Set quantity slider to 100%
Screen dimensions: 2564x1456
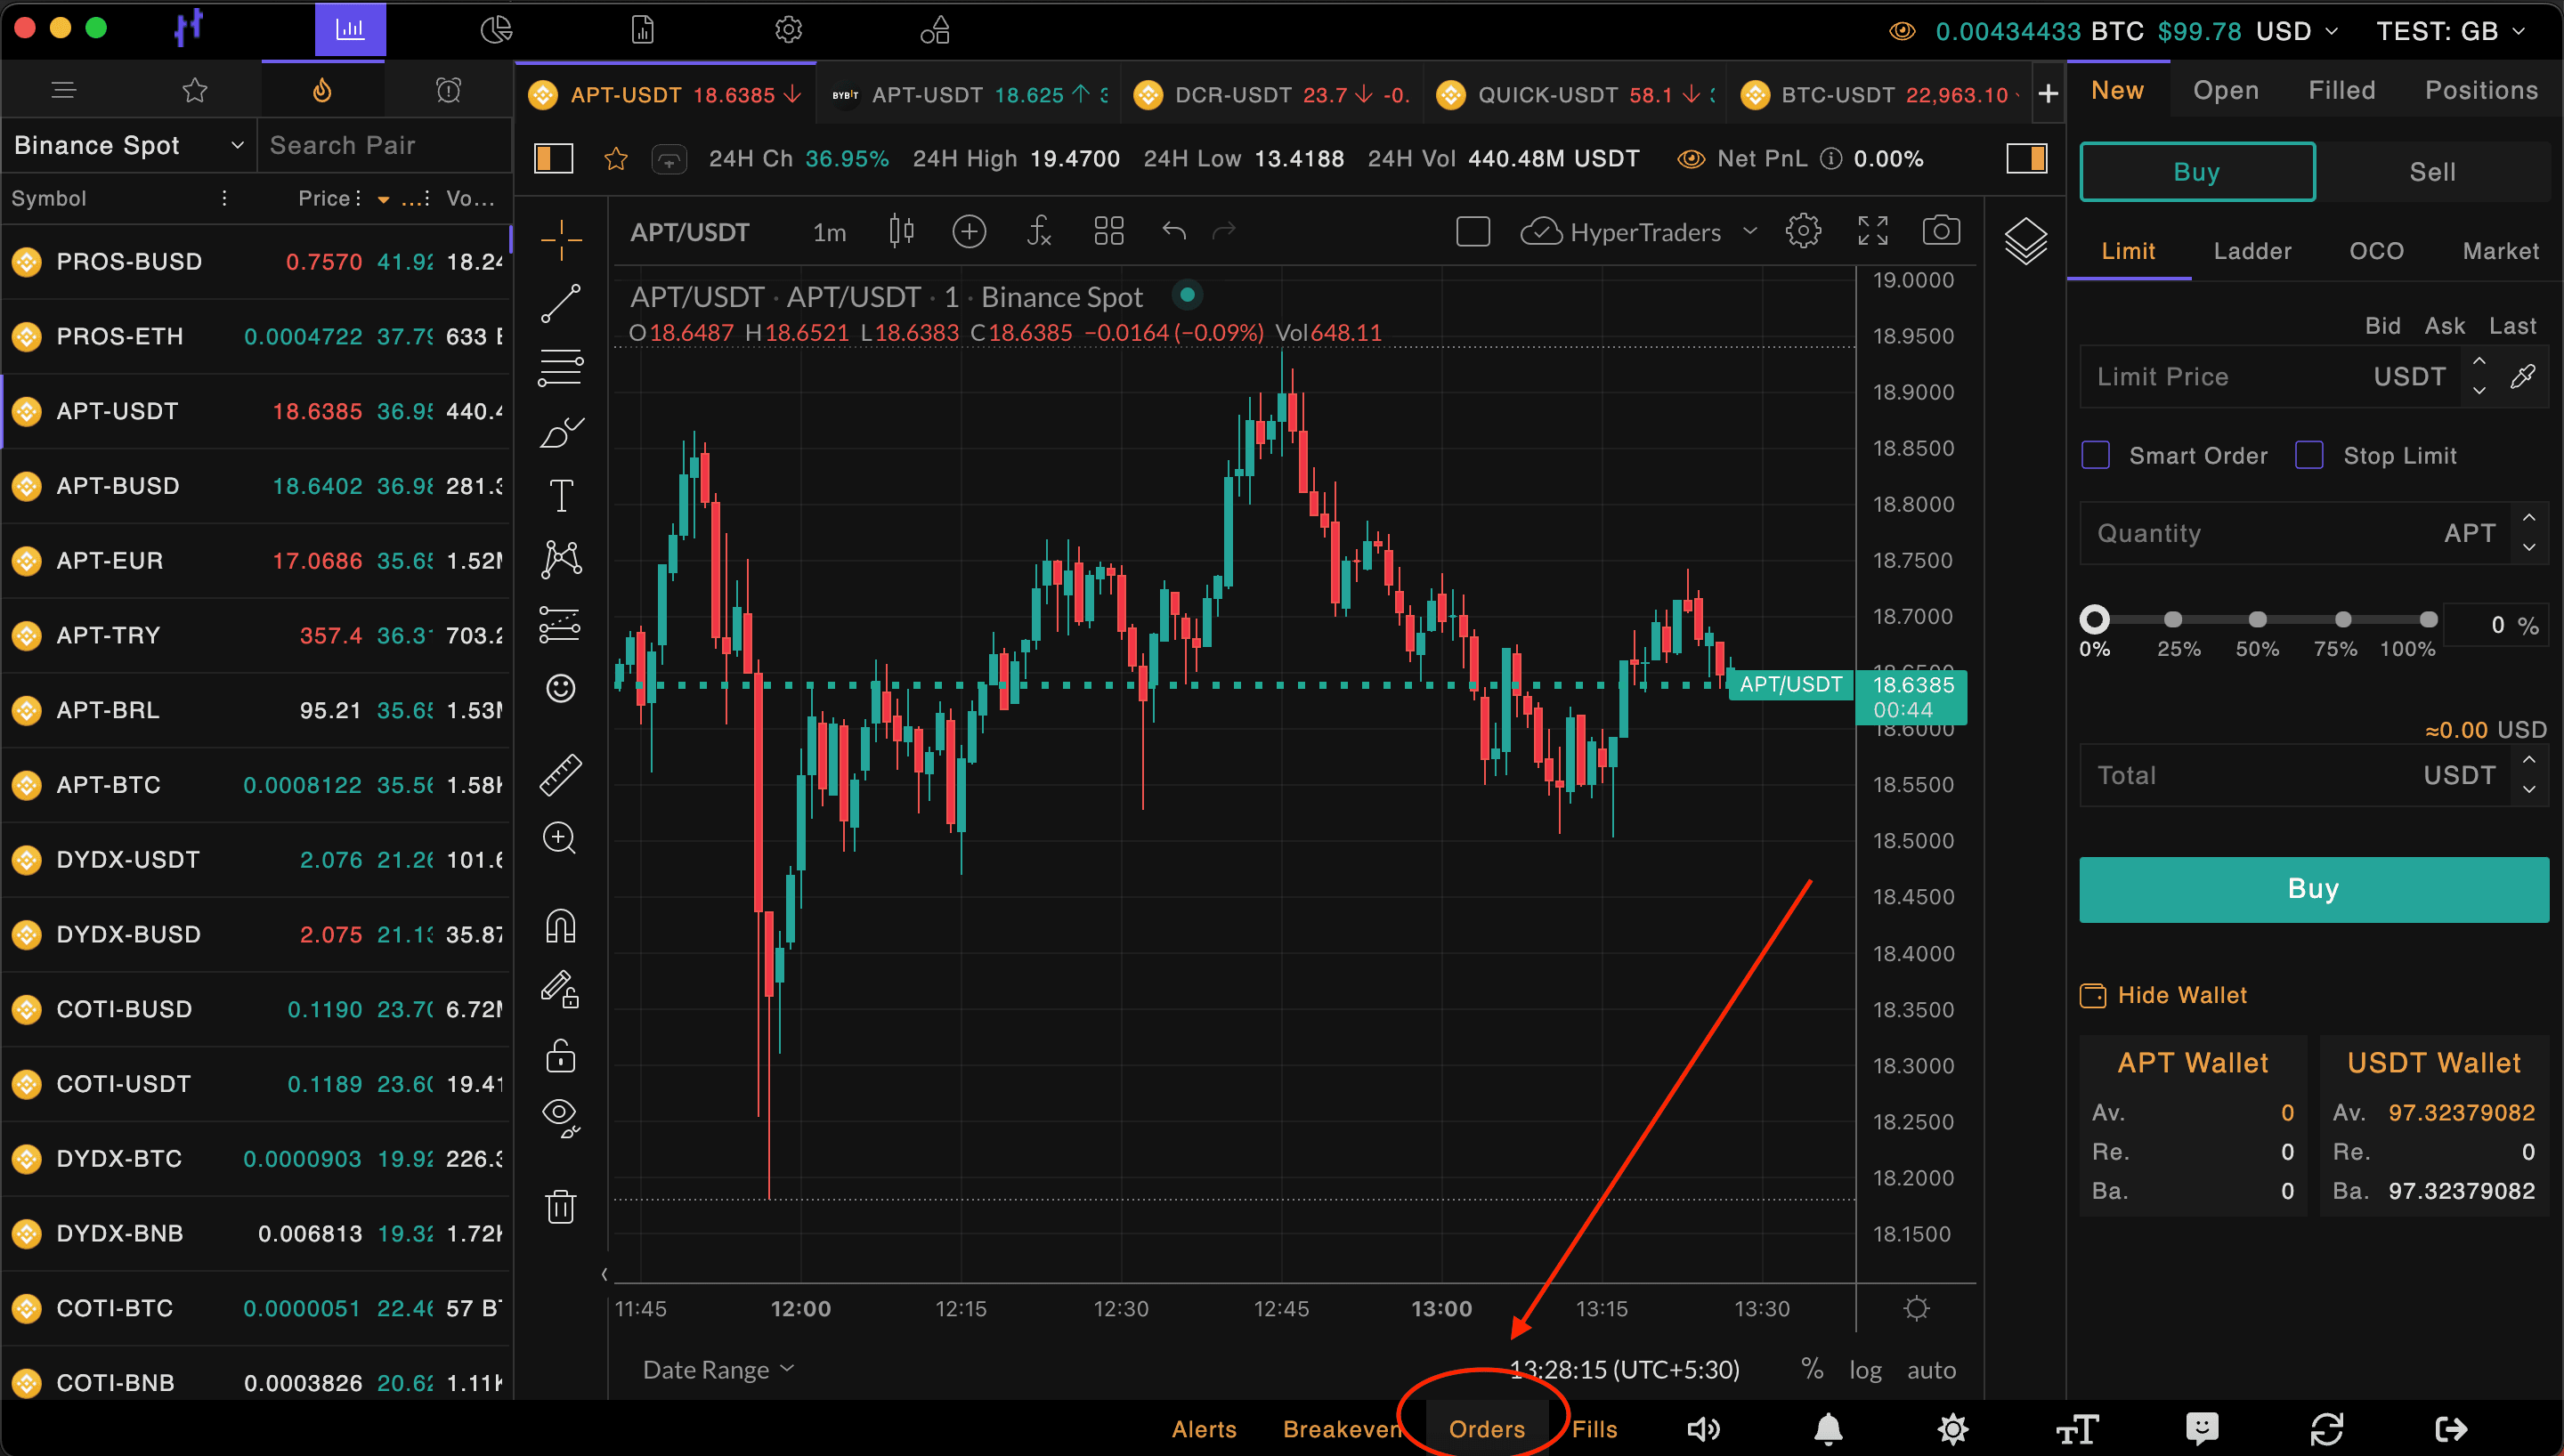[2428, 620]
